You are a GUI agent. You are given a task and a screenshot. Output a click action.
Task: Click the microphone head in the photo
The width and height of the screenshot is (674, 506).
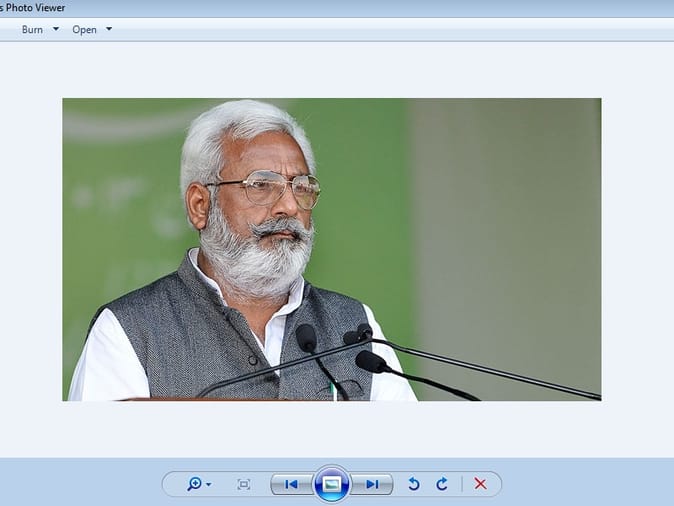[306, 338]
